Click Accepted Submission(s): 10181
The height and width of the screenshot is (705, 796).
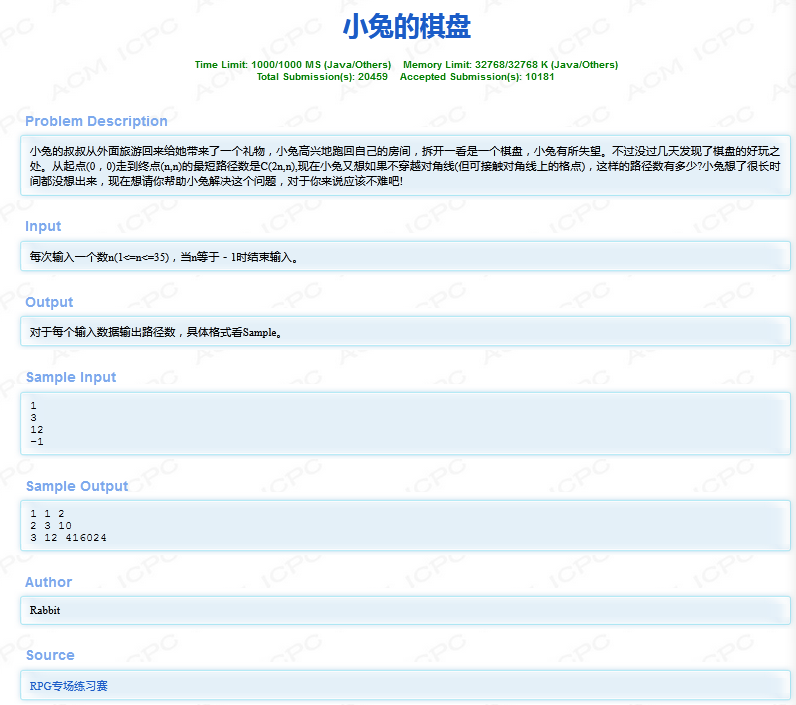coord(477,77)
